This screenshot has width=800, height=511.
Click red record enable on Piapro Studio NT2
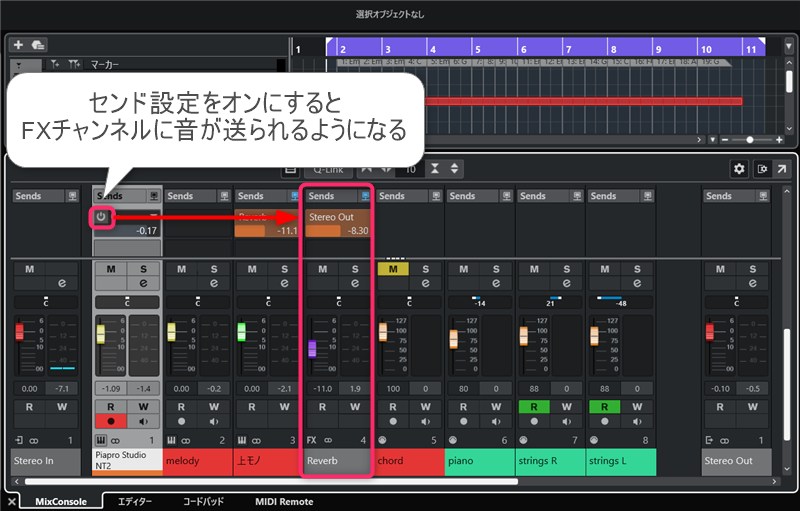coord(111,422)
